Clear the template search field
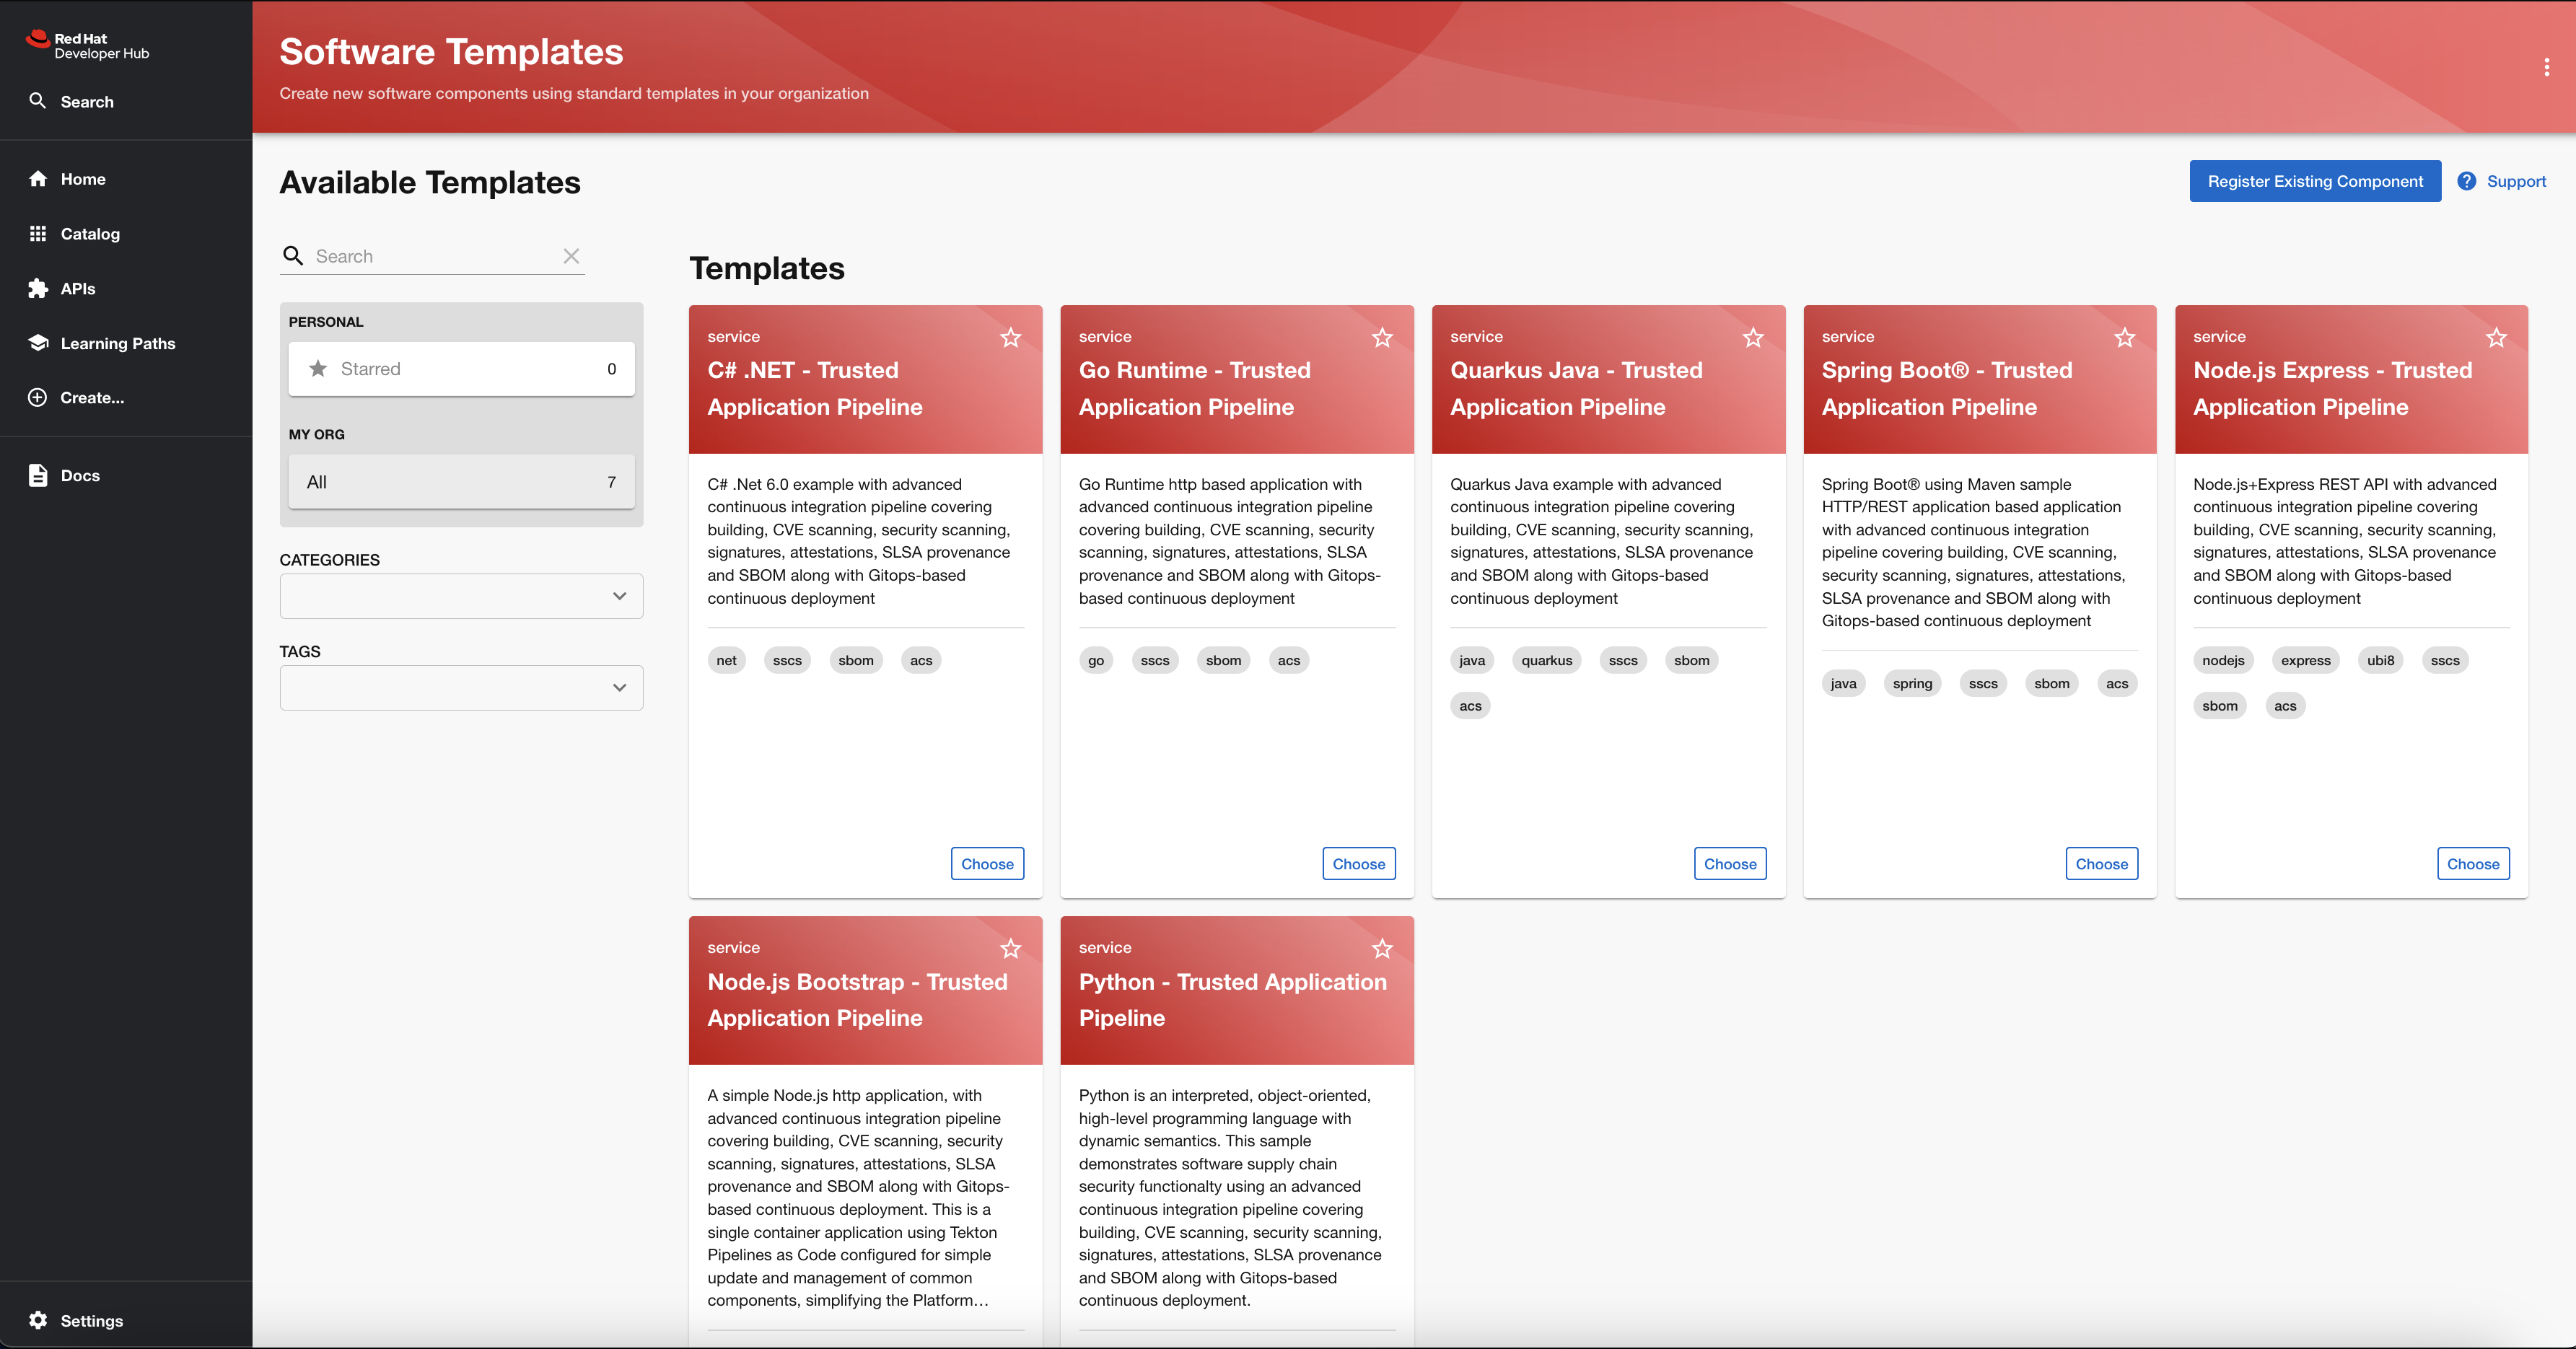 [571, 256]
